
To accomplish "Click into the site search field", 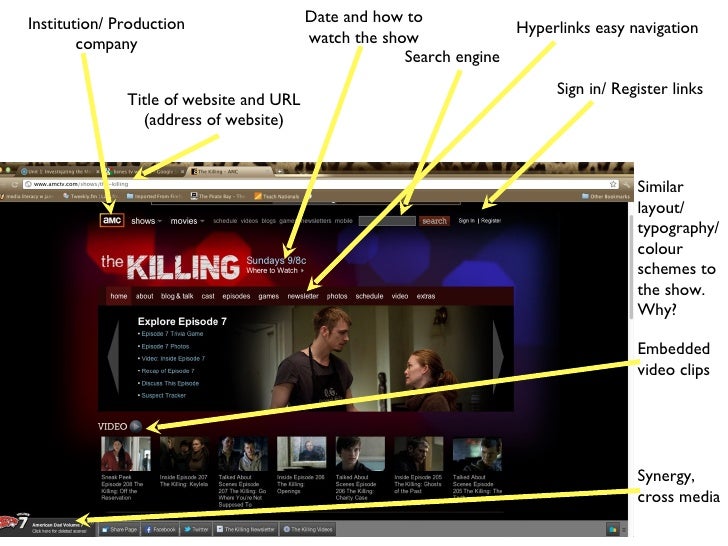I will tap(387, 221).
